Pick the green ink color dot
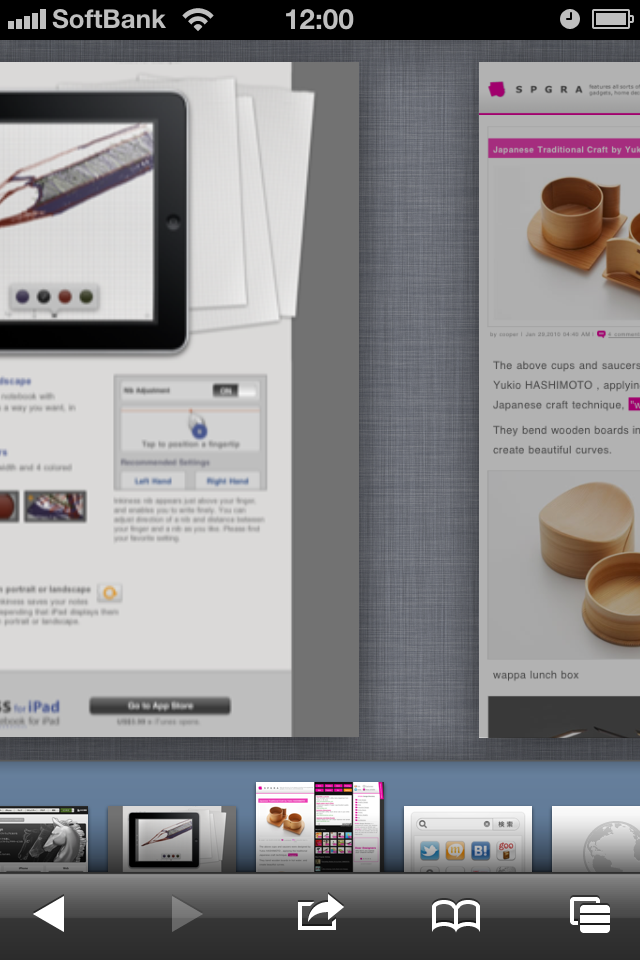The image size is (640, 960). pos(86,297)
